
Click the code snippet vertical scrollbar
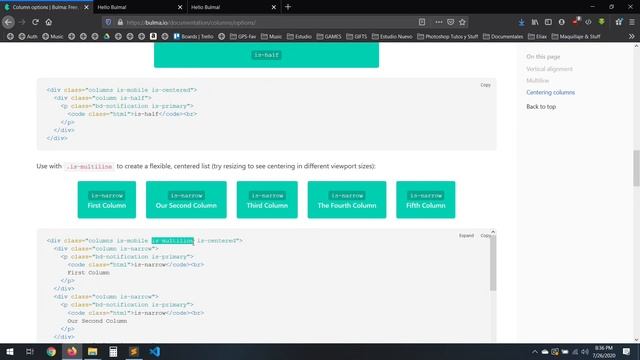pyautogui.click(x=493, y=263)
